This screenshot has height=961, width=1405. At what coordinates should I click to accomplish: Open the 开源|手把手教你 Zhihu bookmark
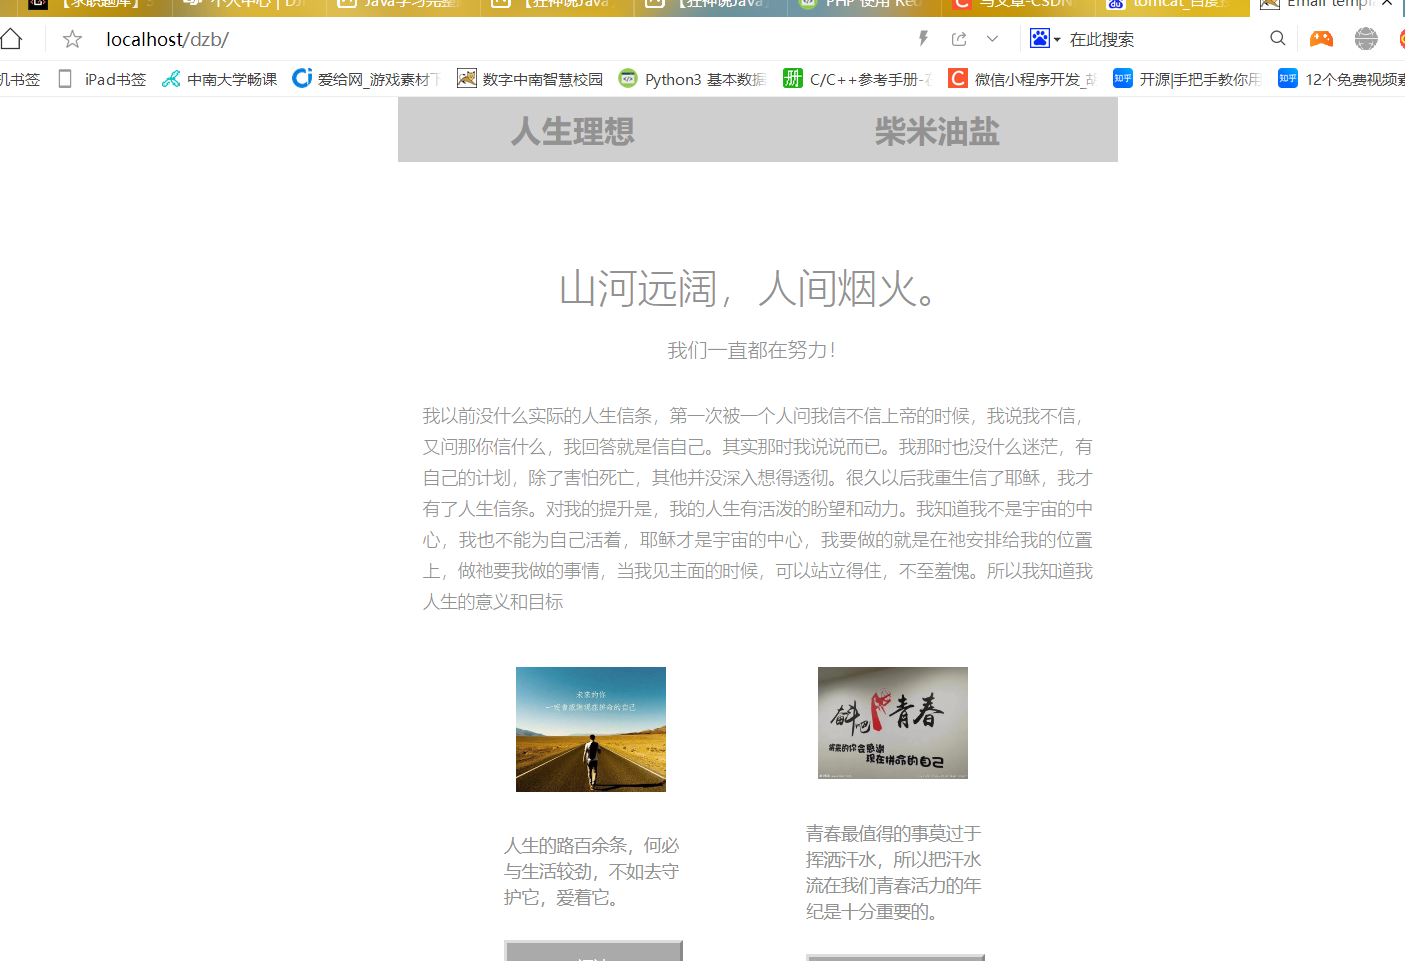pos(1187,79)
